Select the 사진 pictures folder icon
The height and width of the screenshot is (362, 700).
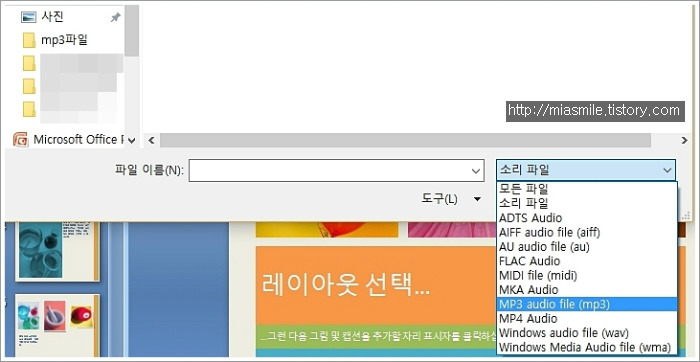tap(29, 17)
